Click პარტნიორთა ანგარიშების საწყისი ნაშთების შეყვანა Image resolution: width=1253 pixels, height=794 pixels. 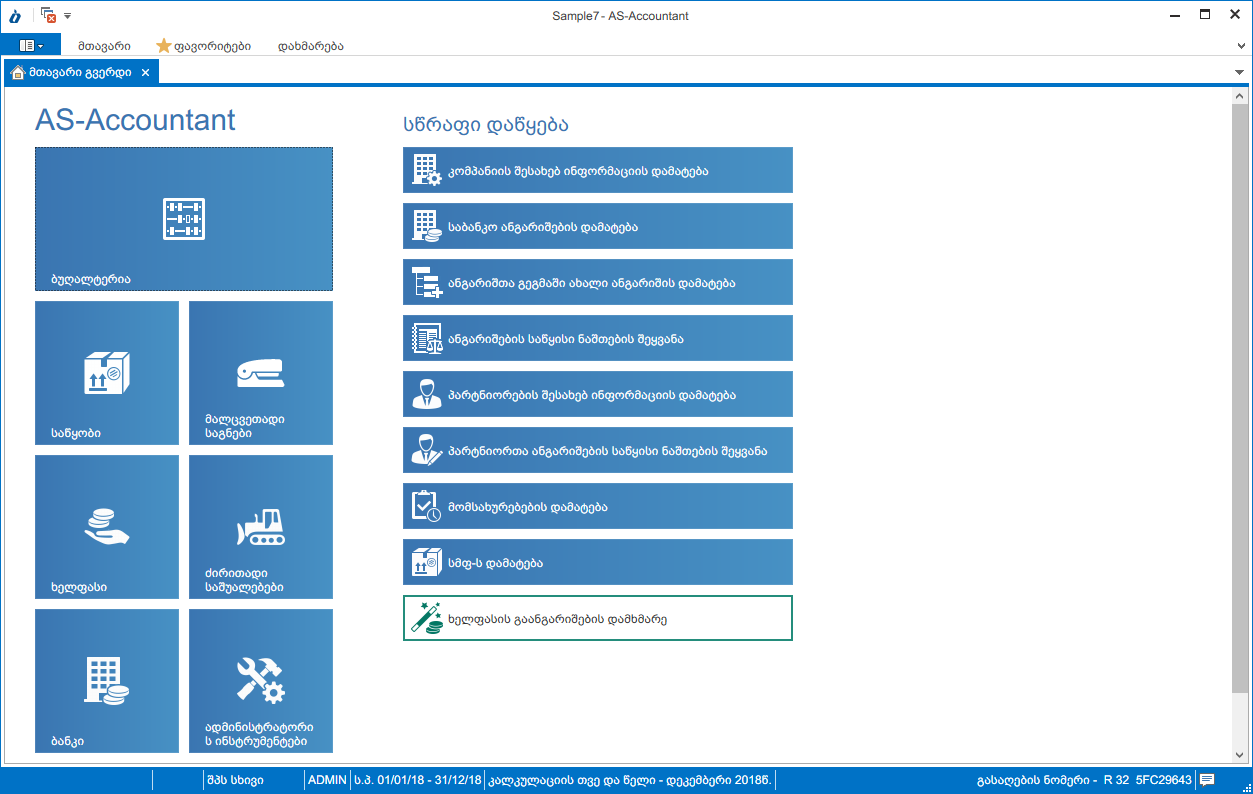(x=598, y=450)
